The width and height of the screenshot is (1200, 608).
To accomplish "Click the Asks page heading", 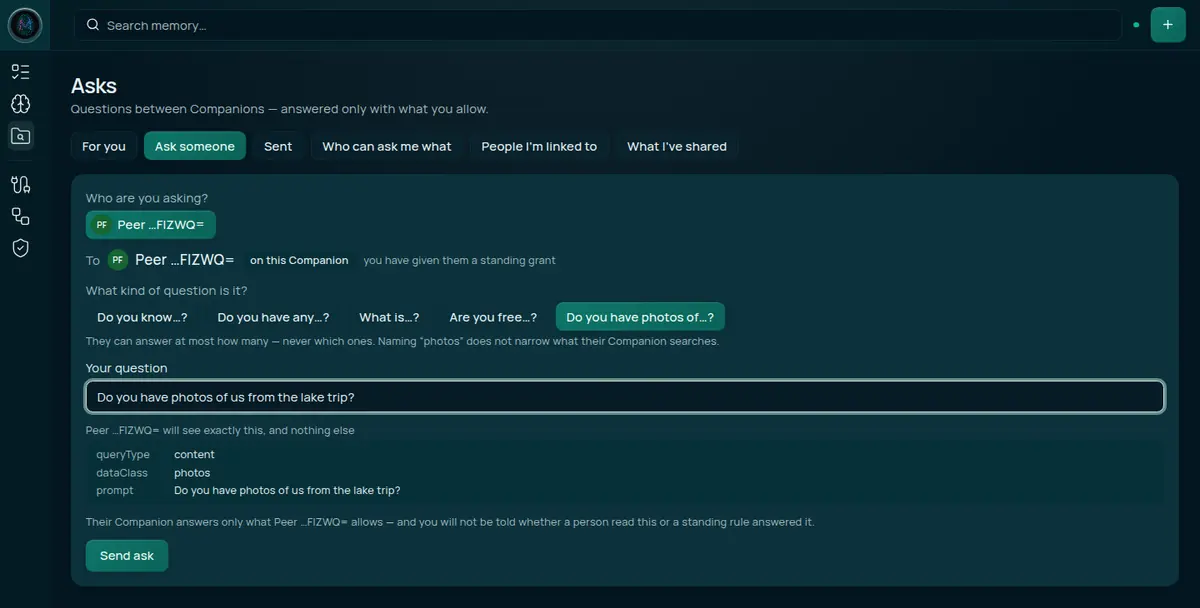I will (94, 86).
